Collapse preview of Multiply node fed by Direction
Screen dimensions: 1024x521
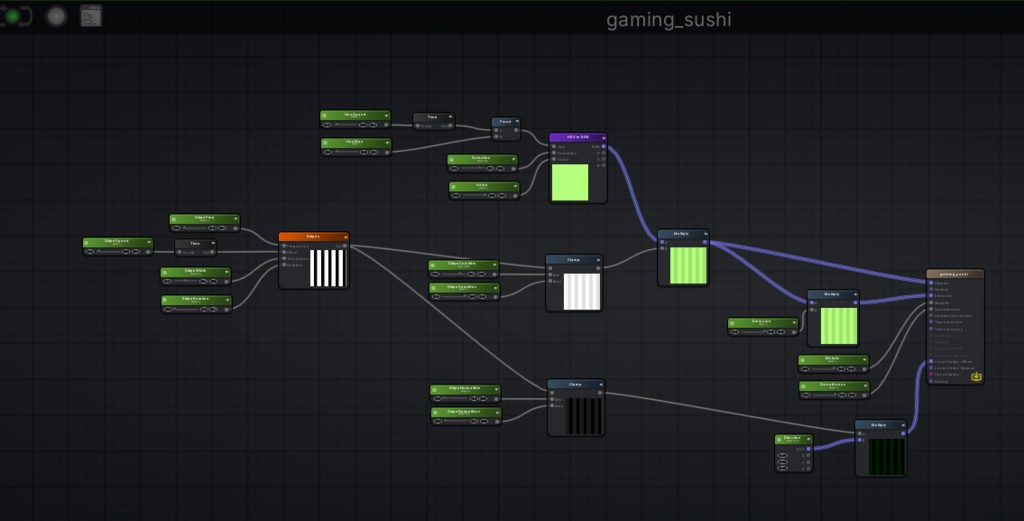tap(903, 425)
